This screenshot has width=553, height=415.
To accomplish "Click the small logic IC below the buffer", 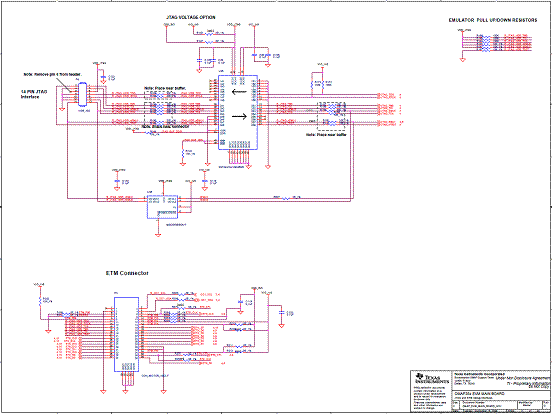I will coord(162,207).
